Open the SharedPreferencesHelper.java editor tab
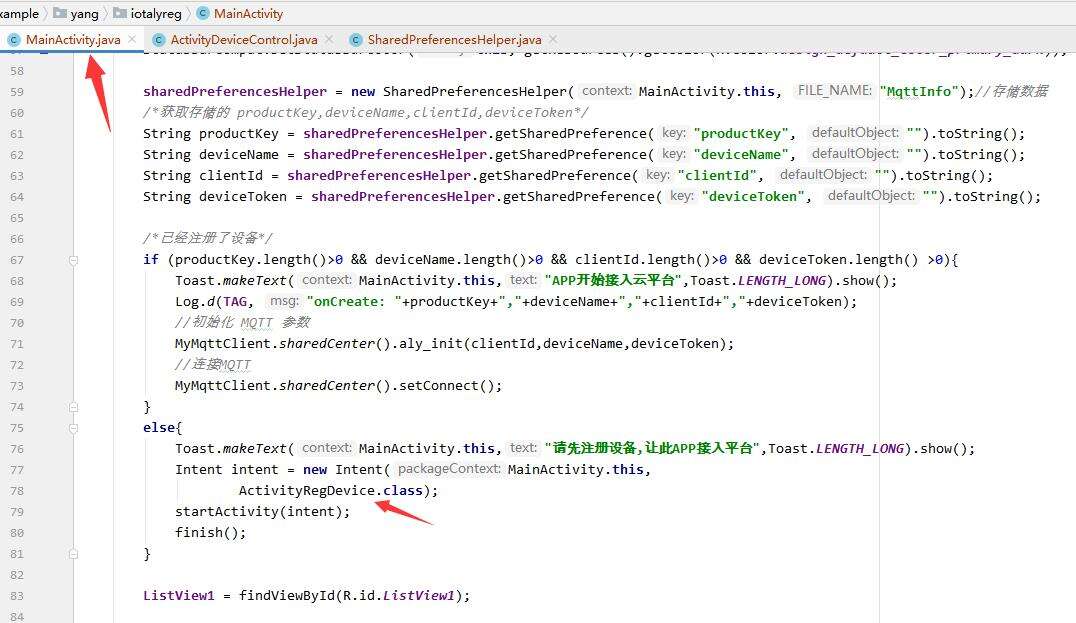The width and height of the screenshot is (1076, 623). [454, 40]
